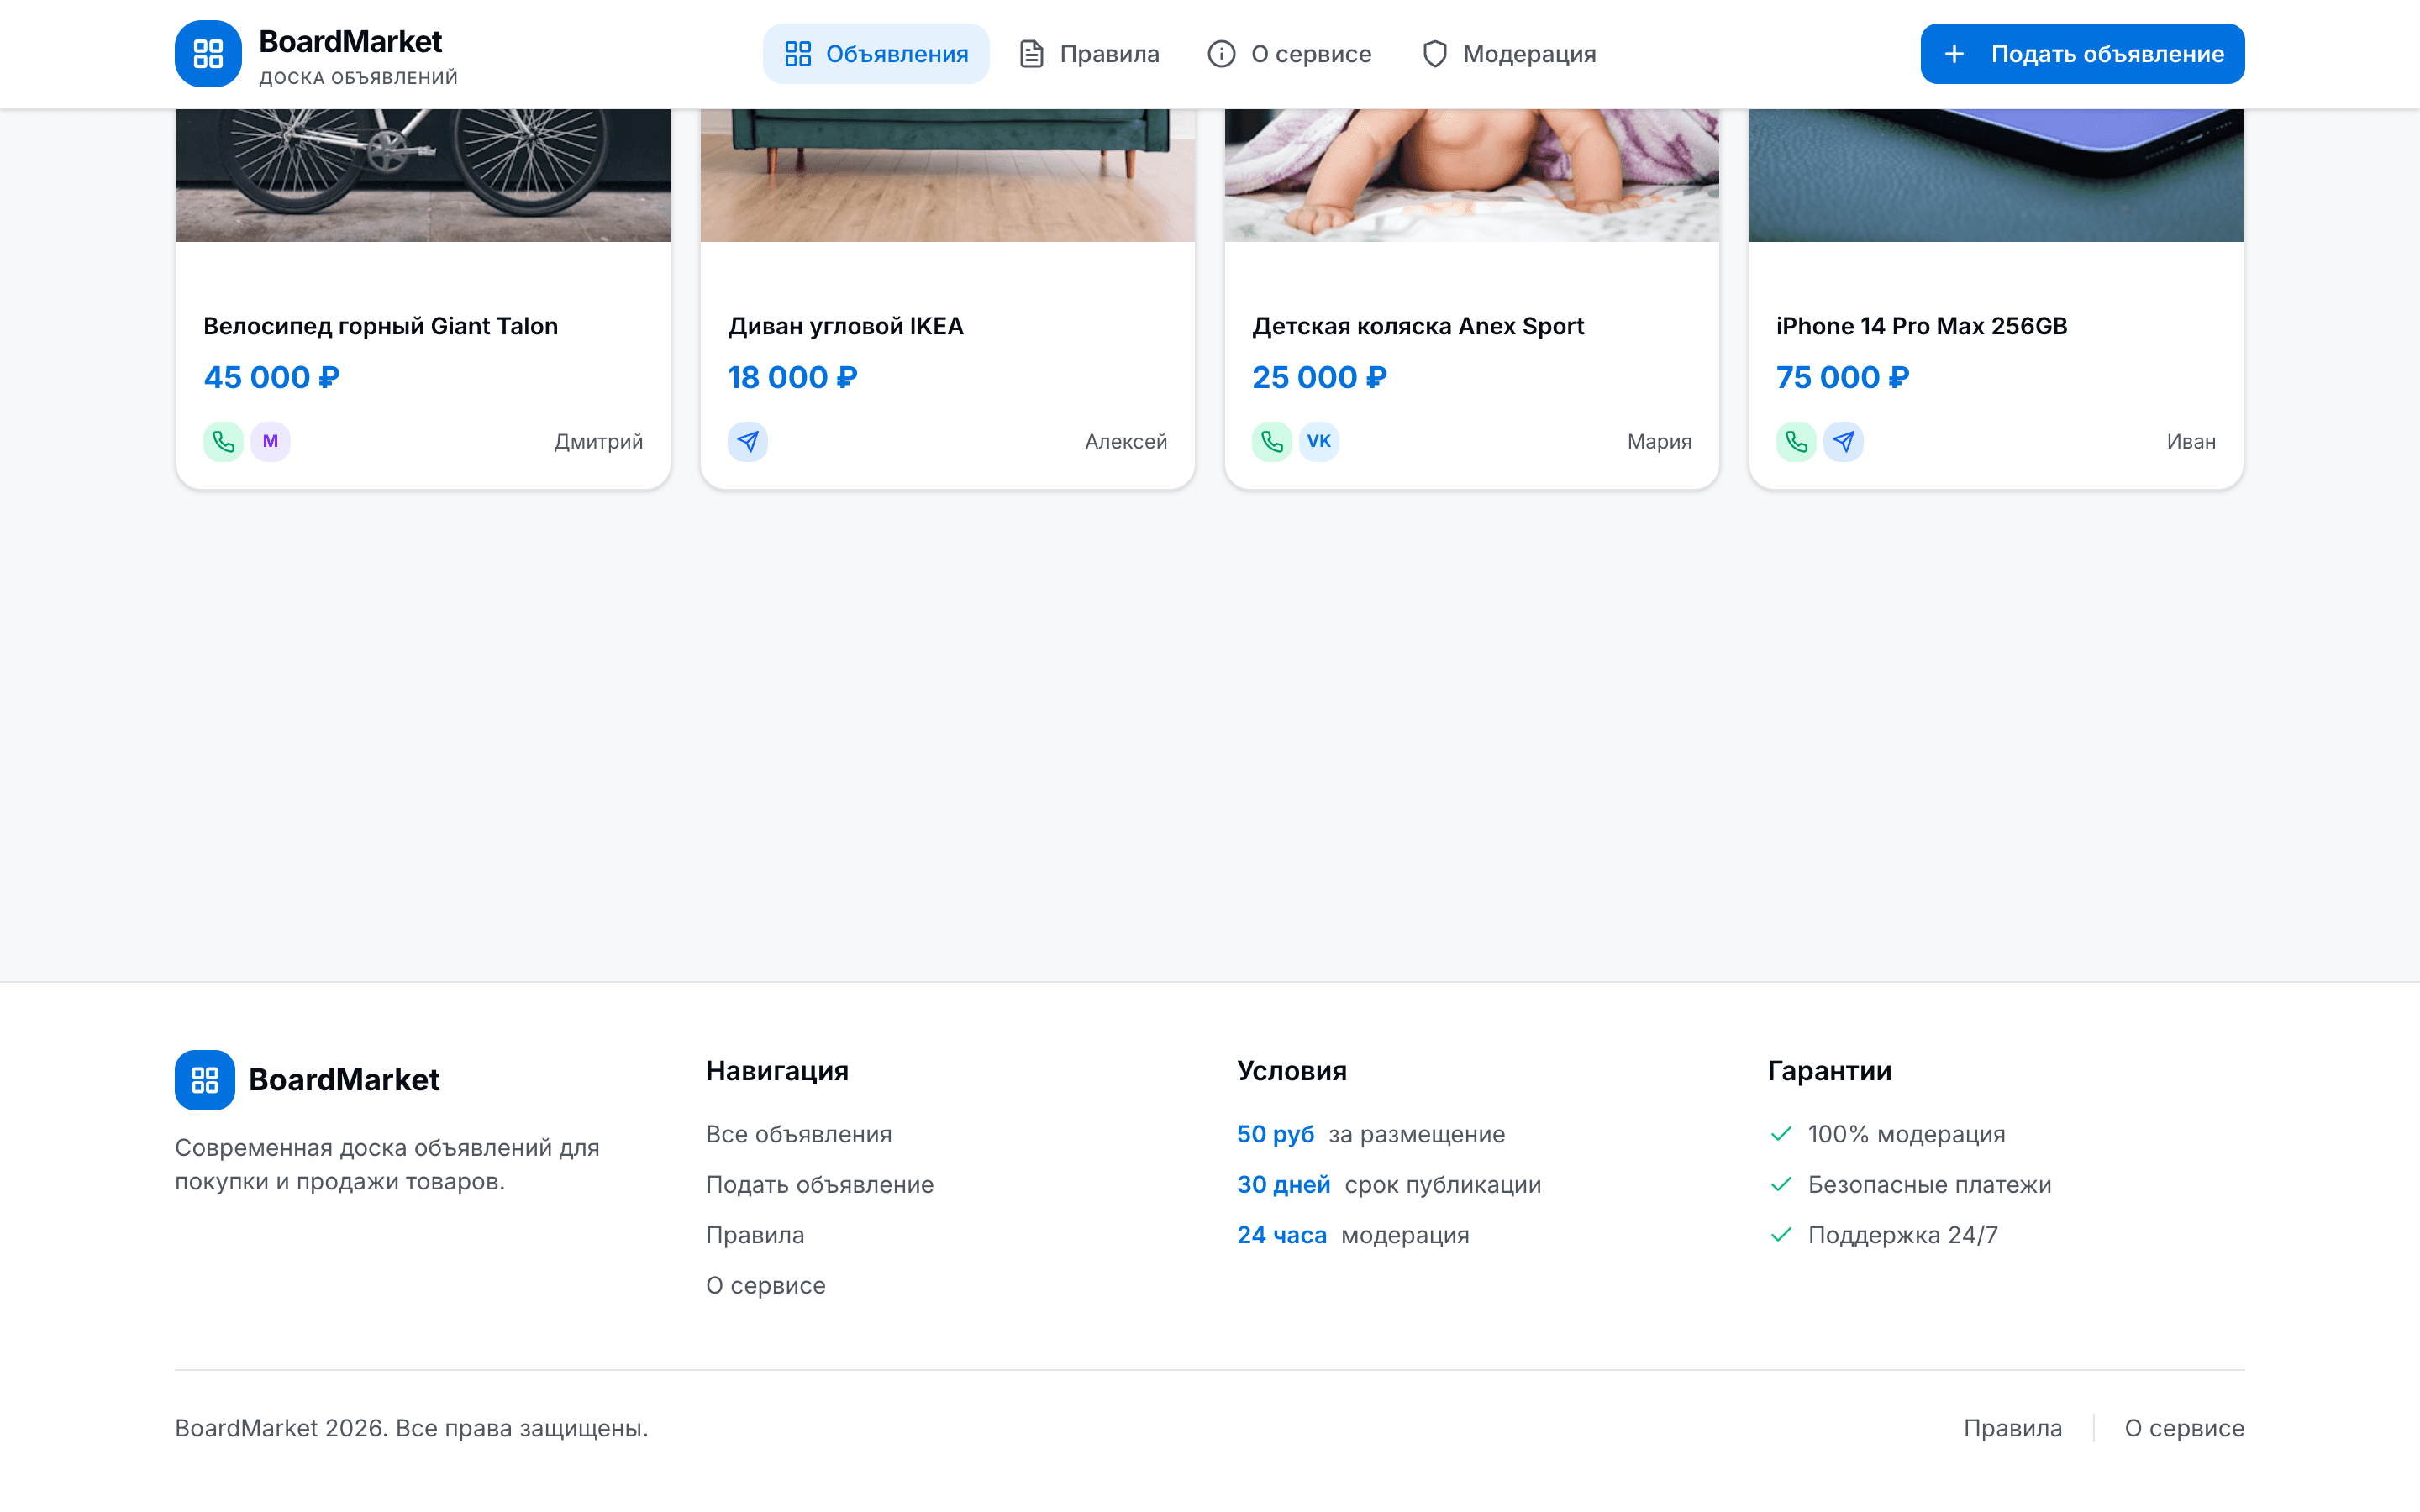The height and width of the screenshot is (1512, 2420).
Task: Click the phone icon on Детская коляска card
Action: [x=1272, y=441]
